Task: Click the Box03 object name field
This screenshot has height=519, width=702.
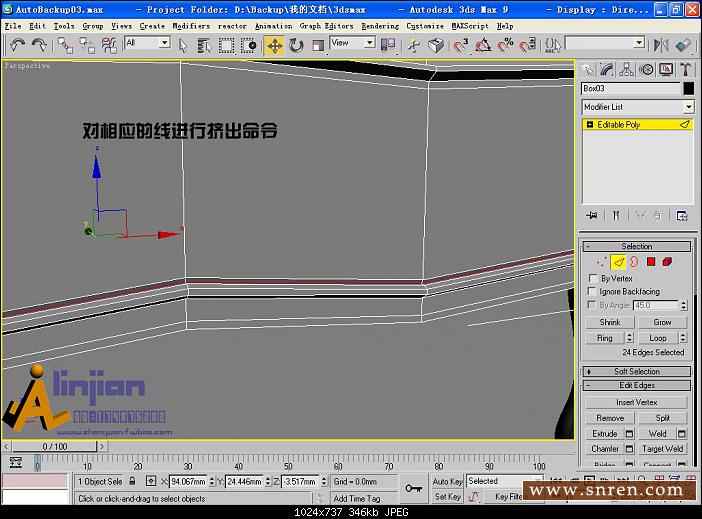Action: coord(631,89)
